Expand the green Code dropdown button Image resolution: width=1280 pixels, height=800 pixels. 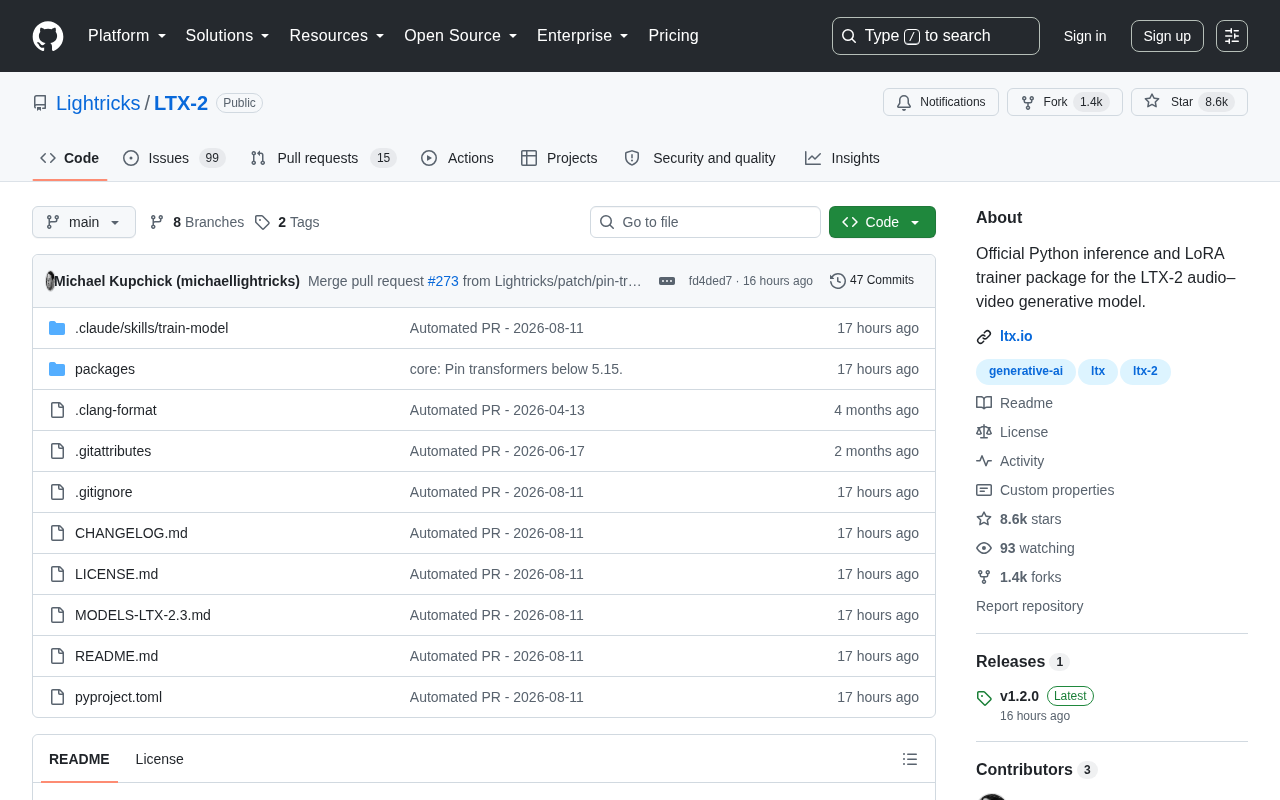(x=882, y=222)
